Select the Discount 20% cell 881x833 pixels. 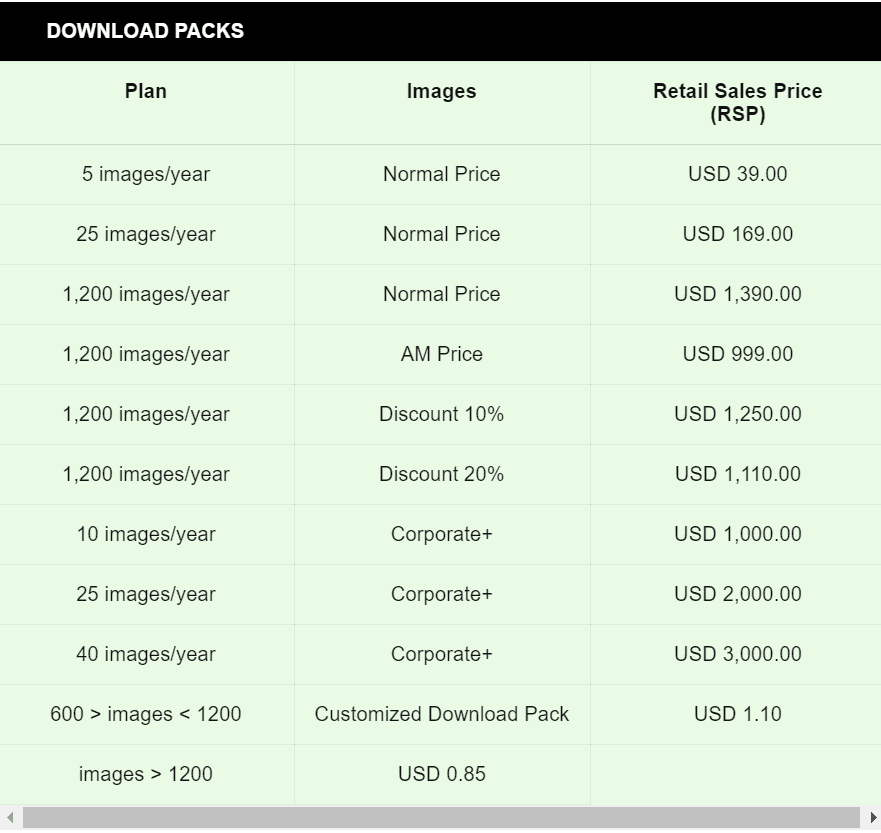pyautogui.click(x=441, y=474)
